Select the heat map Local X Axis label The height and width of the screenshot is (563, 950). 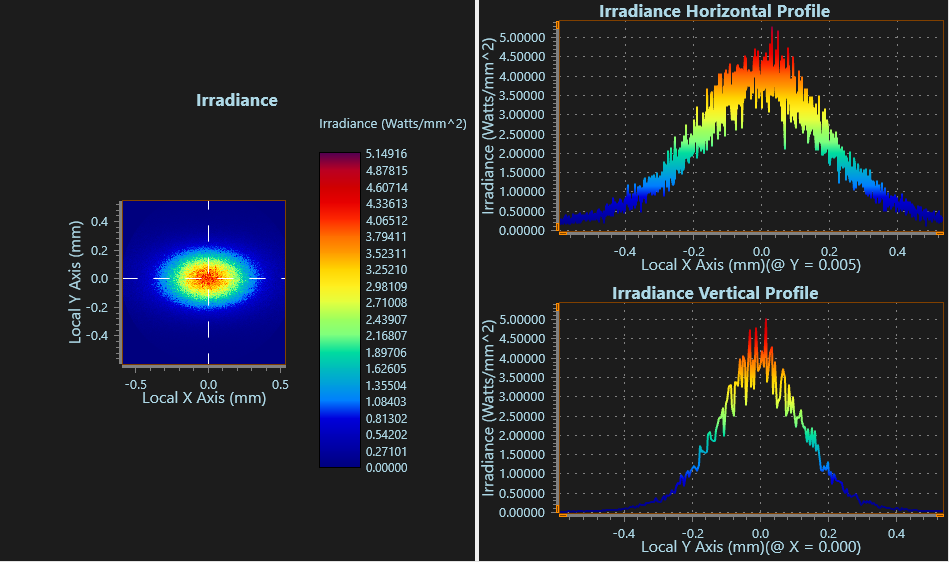pyautogui.click(x=204, y=398)
